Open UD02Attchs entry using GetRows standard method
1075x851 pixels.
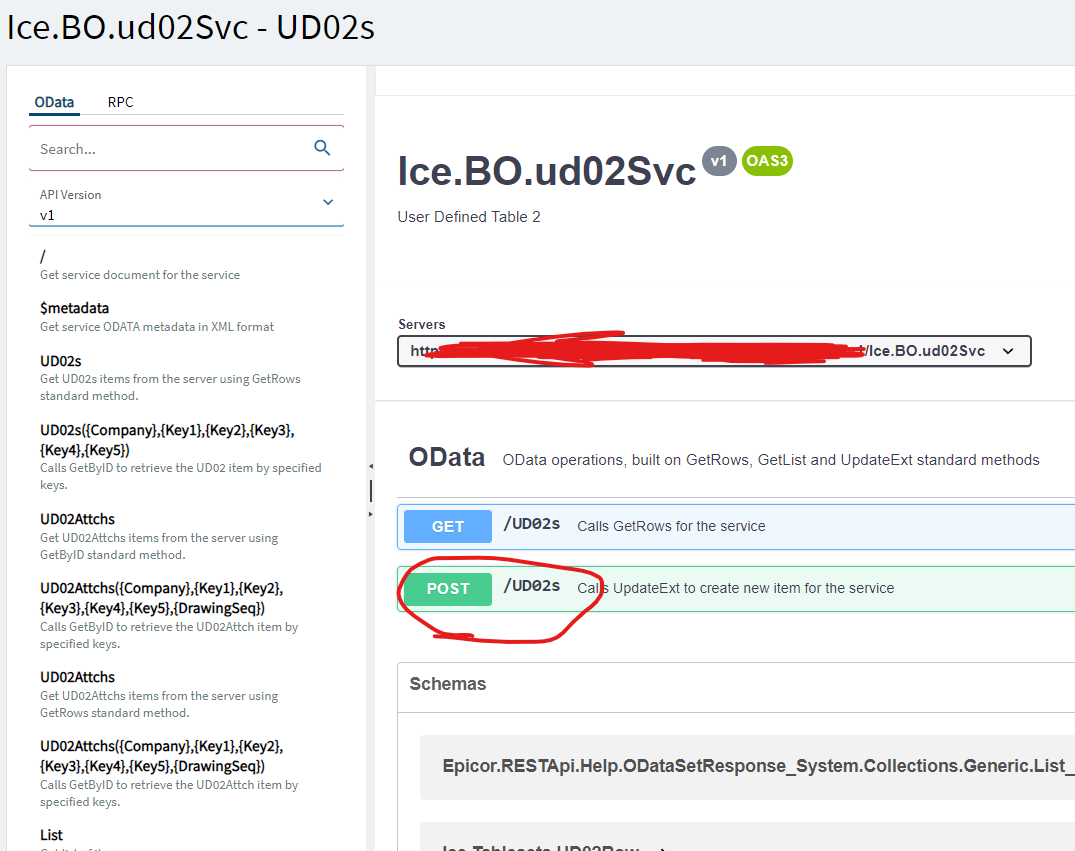click(159, 694)
